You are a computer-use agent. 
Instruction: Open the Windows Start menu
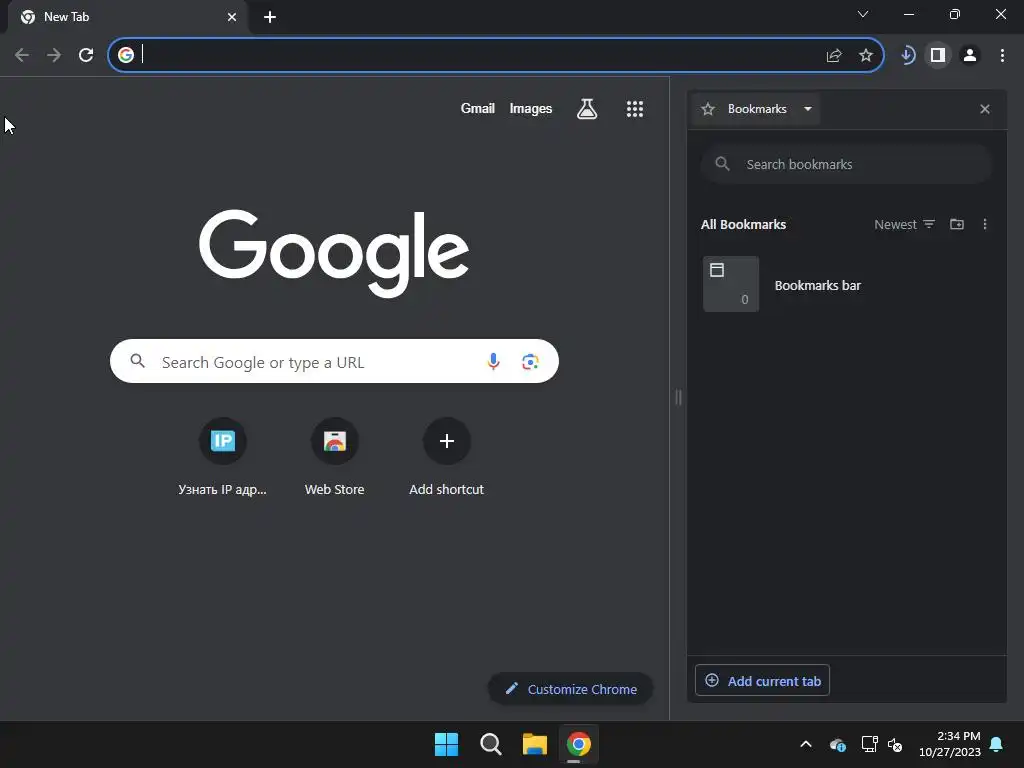(x=447, y=744)
